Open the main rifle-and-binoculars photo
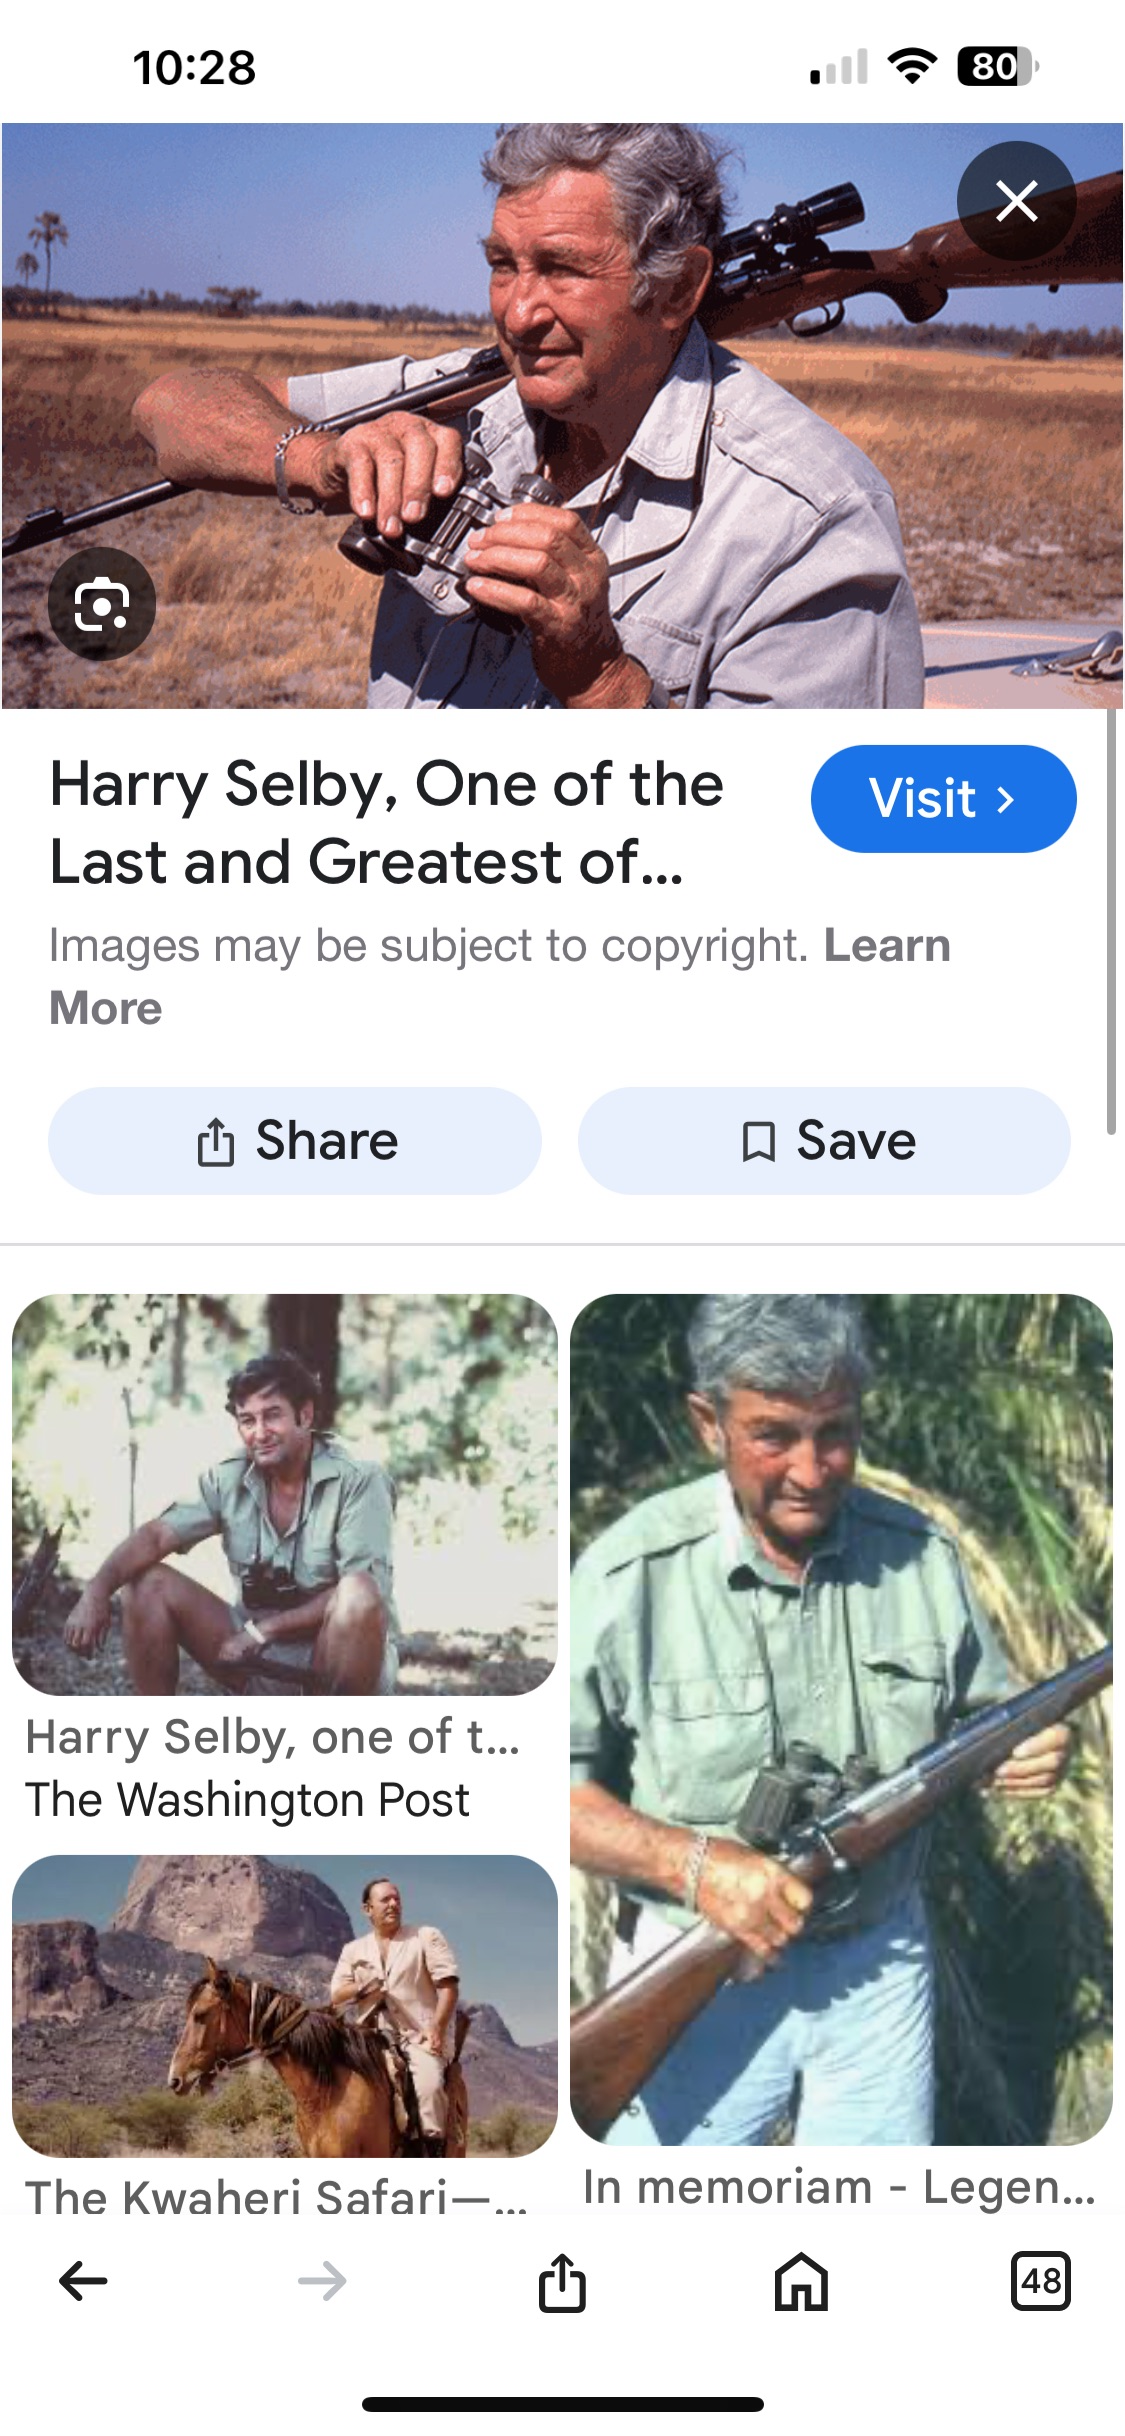 (x=560, y=415)
